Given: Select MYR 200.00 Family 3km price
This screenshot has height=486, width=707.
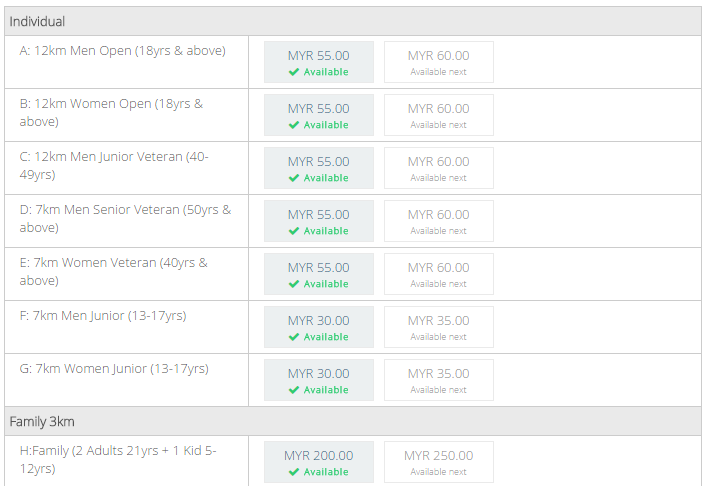Looking at the screenshot, I should click(x=318, y=462).
